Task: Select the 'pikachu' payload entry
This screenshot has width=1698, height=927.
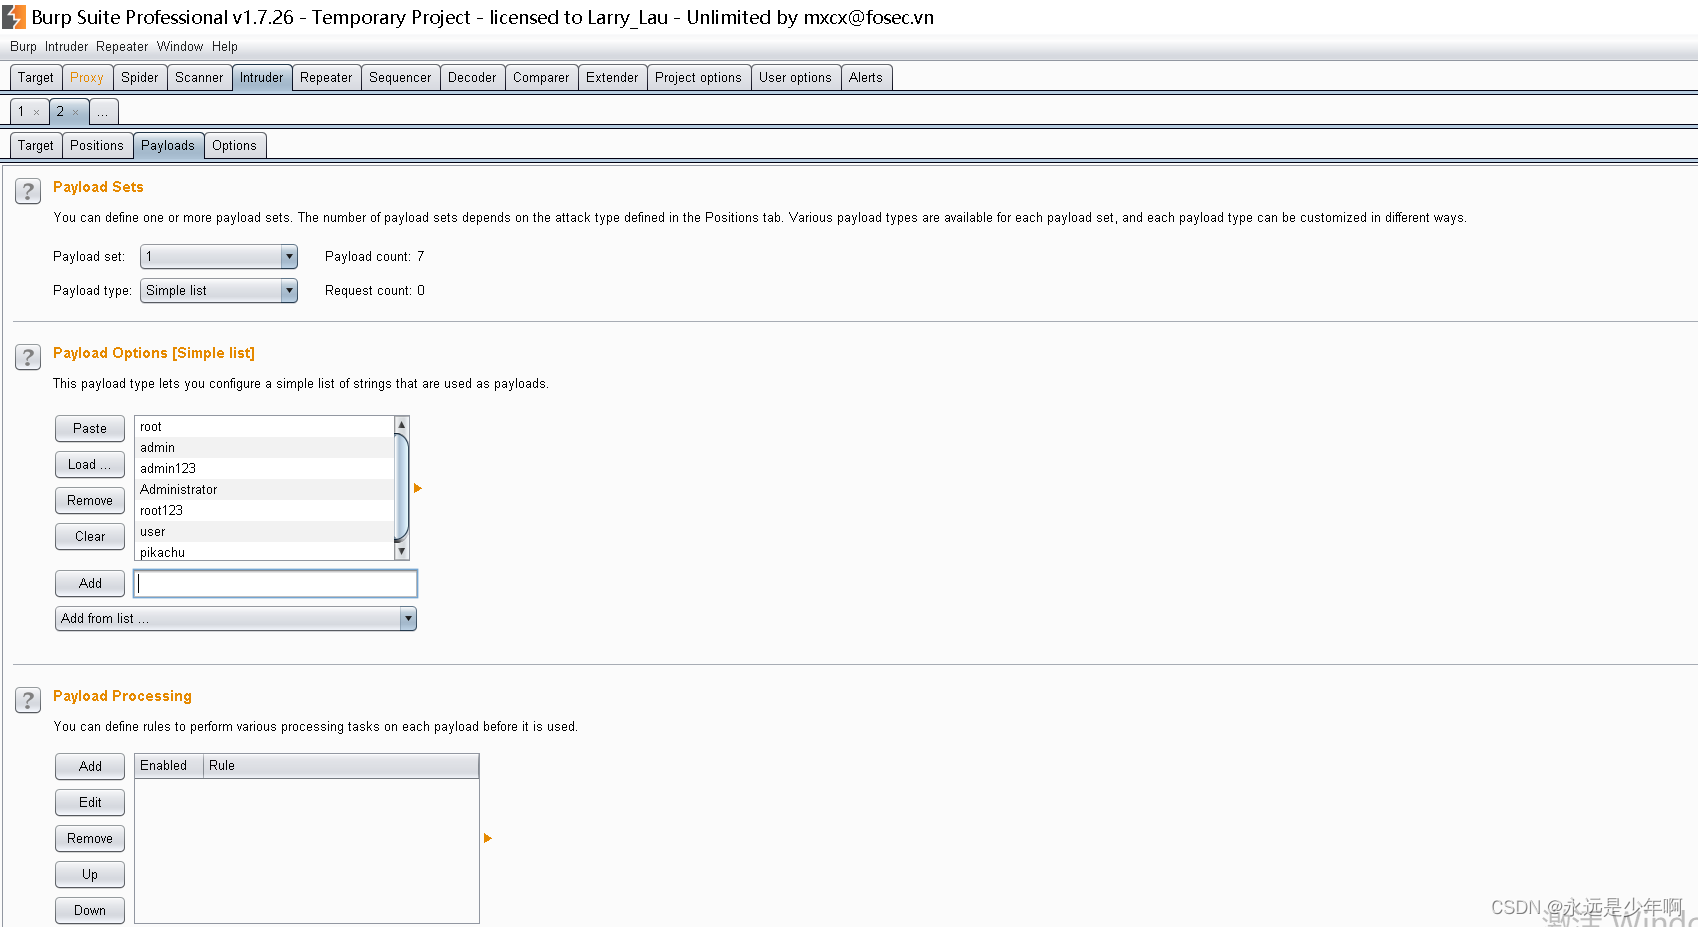Action: click(265, 552)
